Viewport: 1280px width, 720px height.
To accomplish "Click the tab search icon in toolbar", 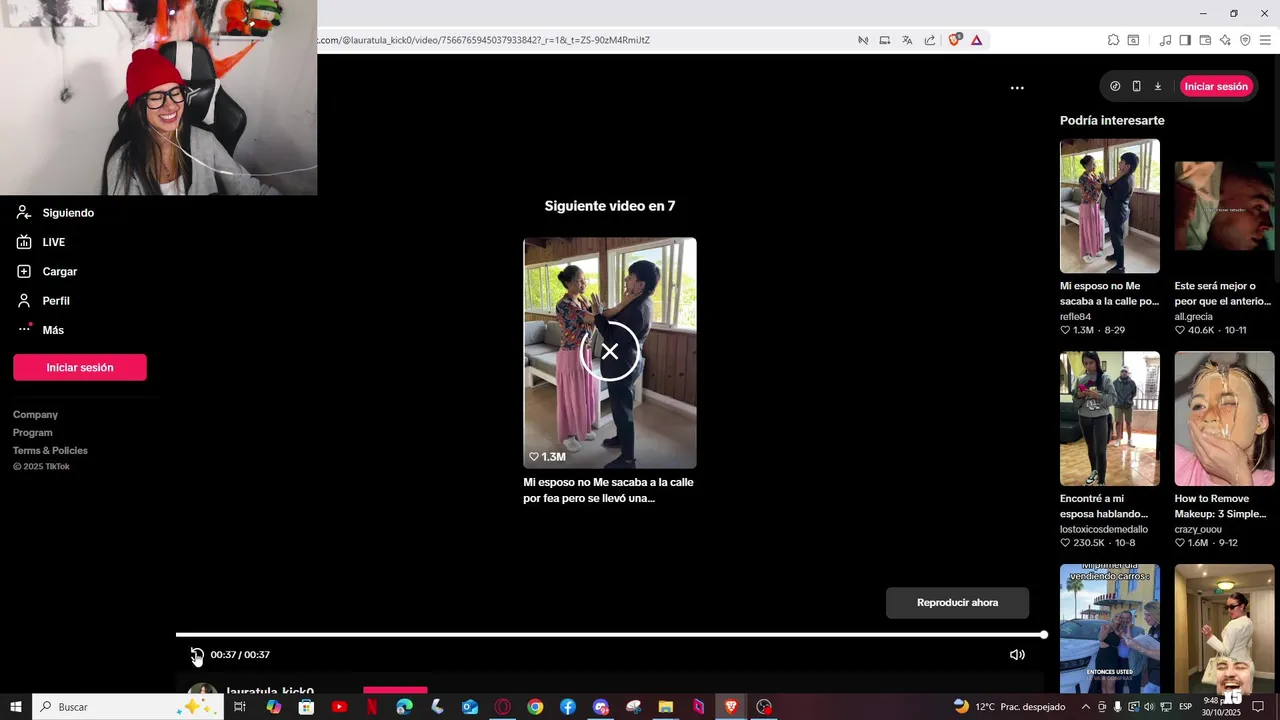I will click(1133, 40).
